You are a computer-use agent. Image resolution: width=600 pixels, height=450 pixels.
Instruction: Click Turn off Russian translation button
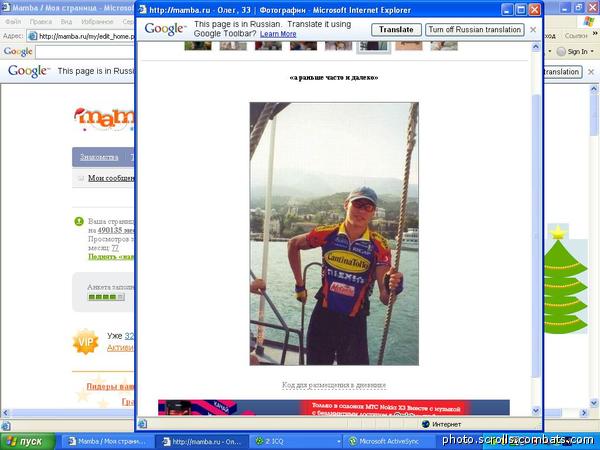tap(474, 30)
